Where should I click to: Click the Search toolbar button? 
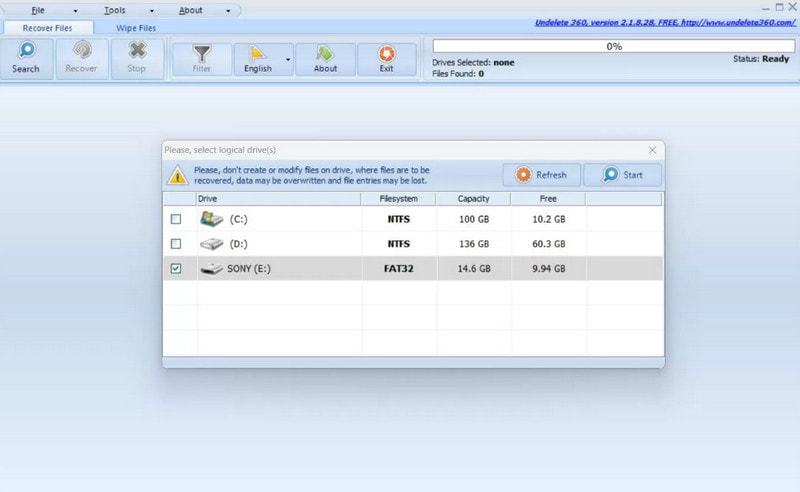pos(27,59)
